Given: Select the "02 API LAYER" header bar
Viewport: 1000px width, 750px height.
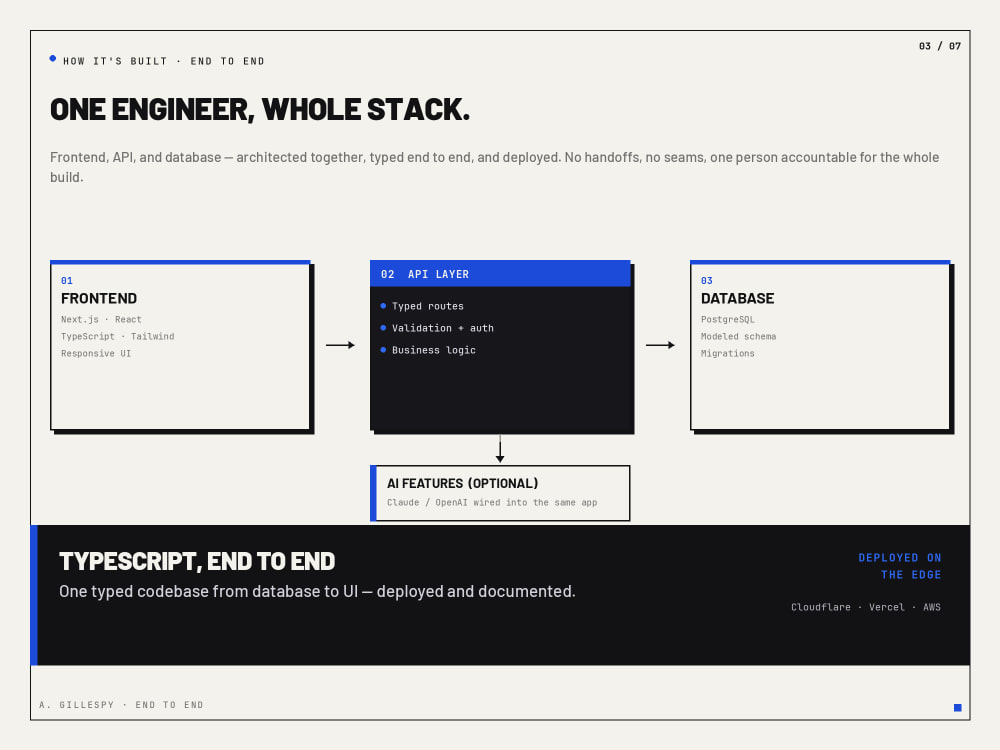Looking at the screenshot, I should (500, 274).
